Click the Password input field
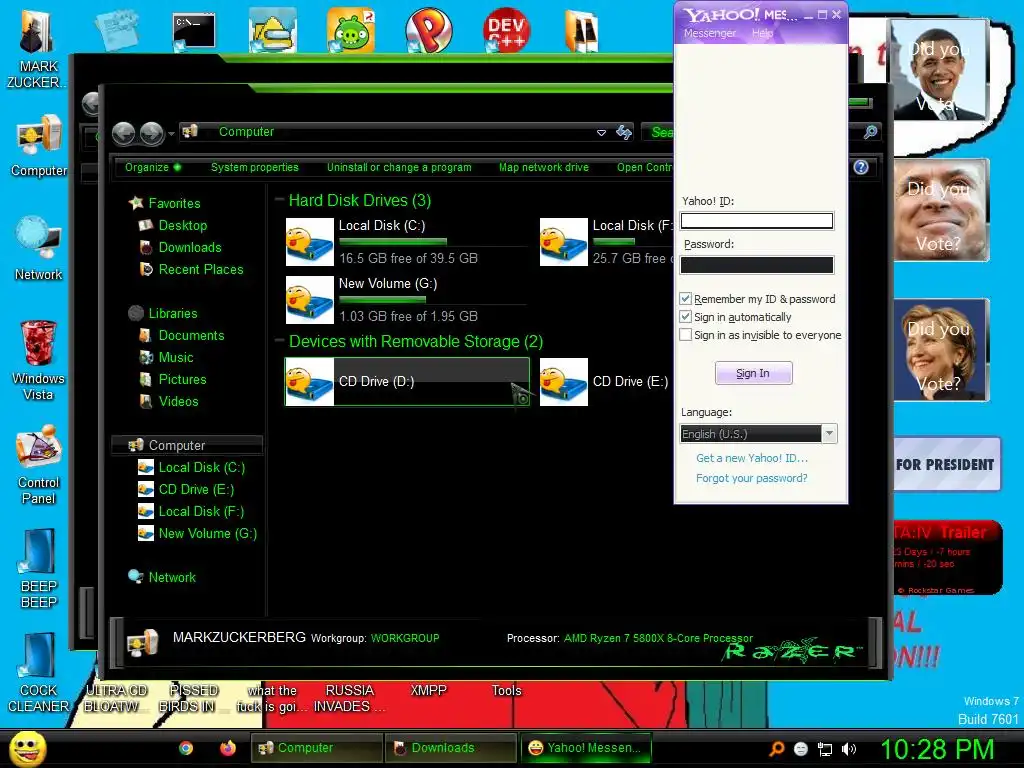Image resolution: width=1024 pixels, height=768 pixels. [757, 264]
